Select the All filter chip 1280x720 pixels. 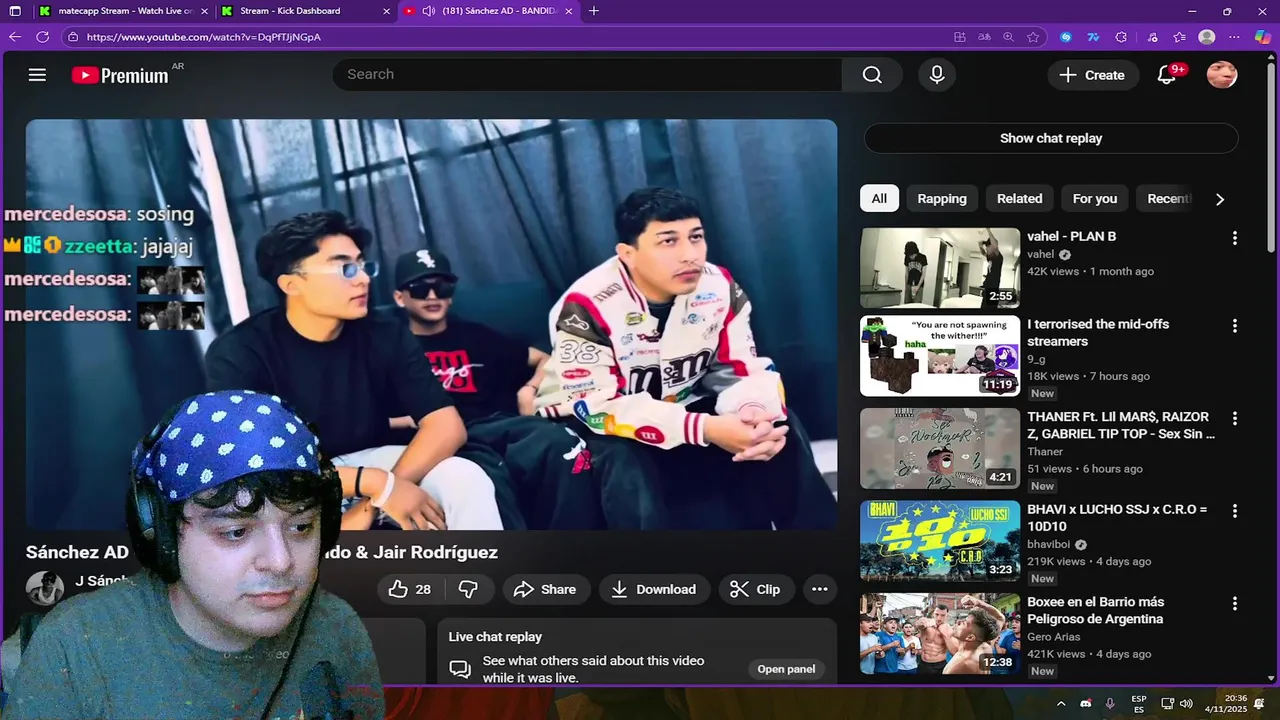pos(879,198)
